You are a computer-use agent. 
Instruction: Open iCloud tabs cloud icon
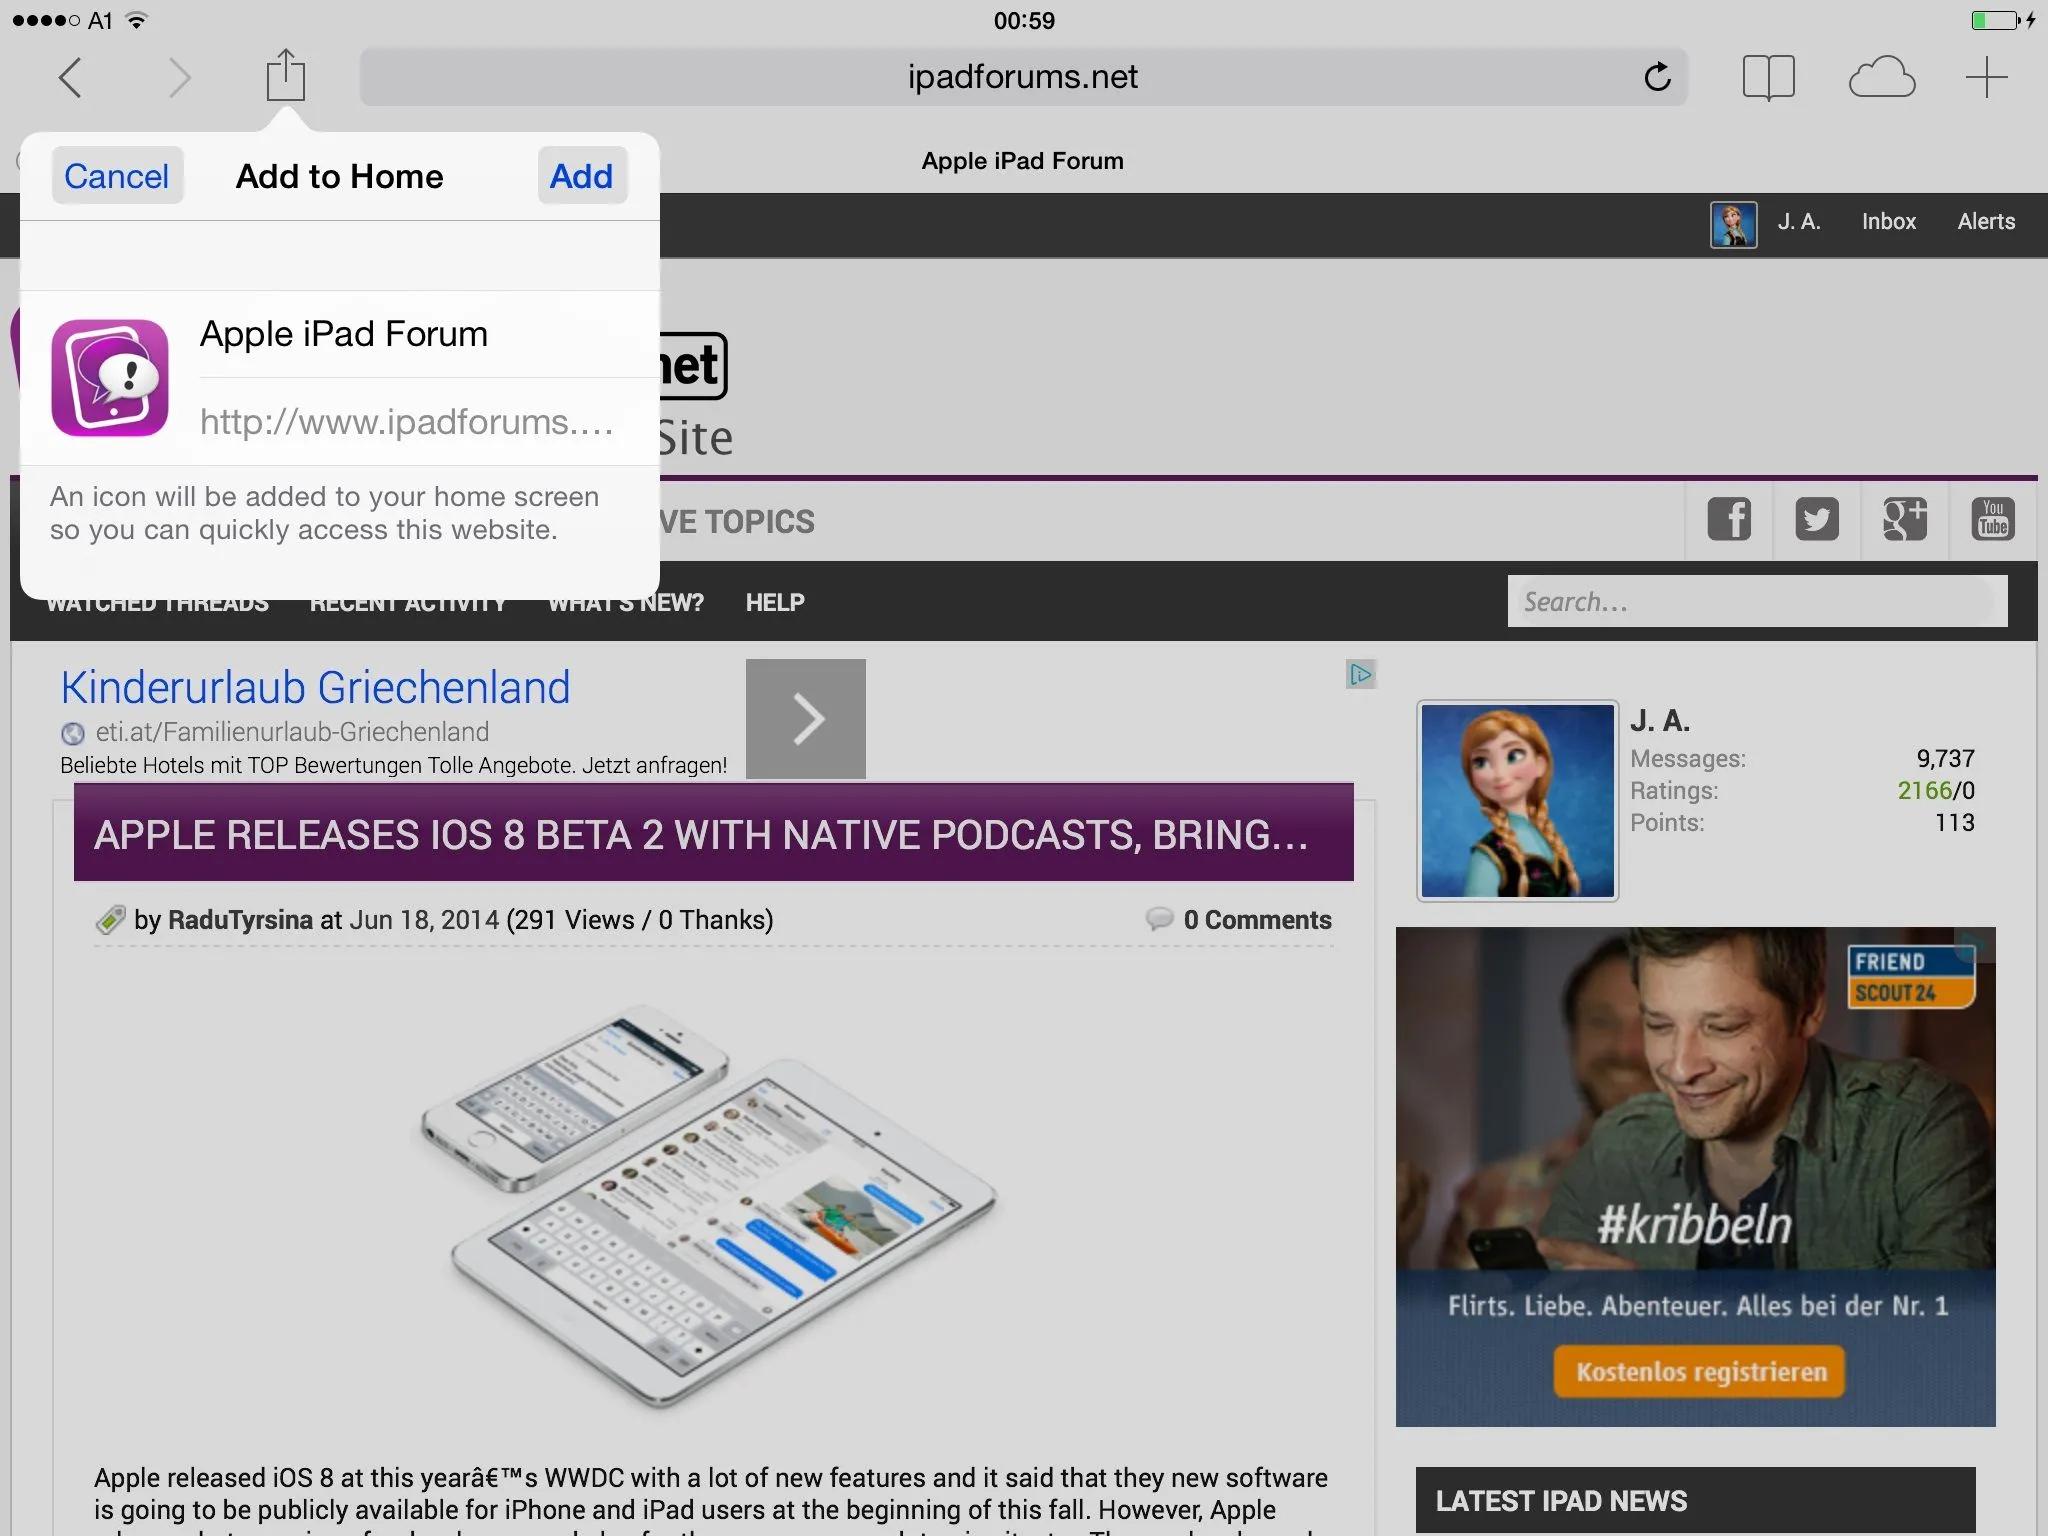(x=1881, y=77)
